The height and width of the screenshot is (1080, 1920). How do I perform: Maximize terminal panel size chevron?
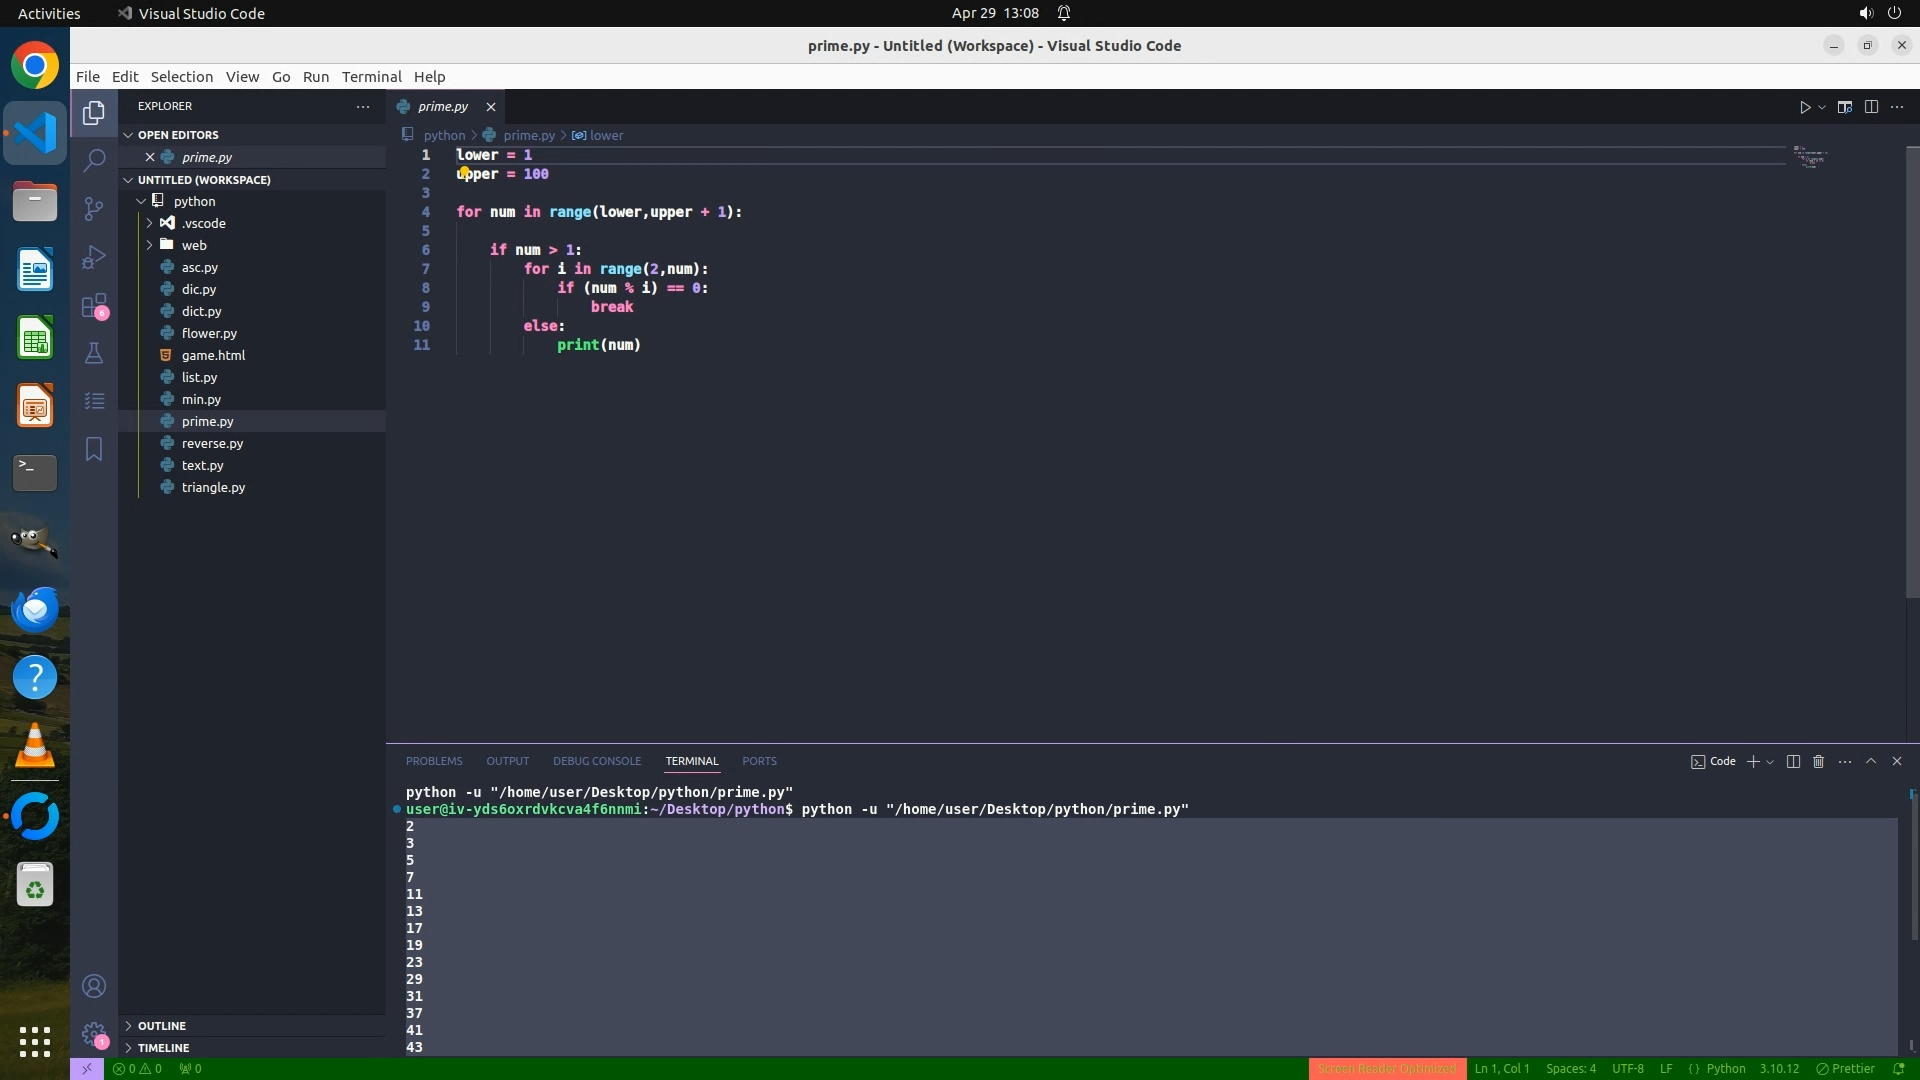1871,761
